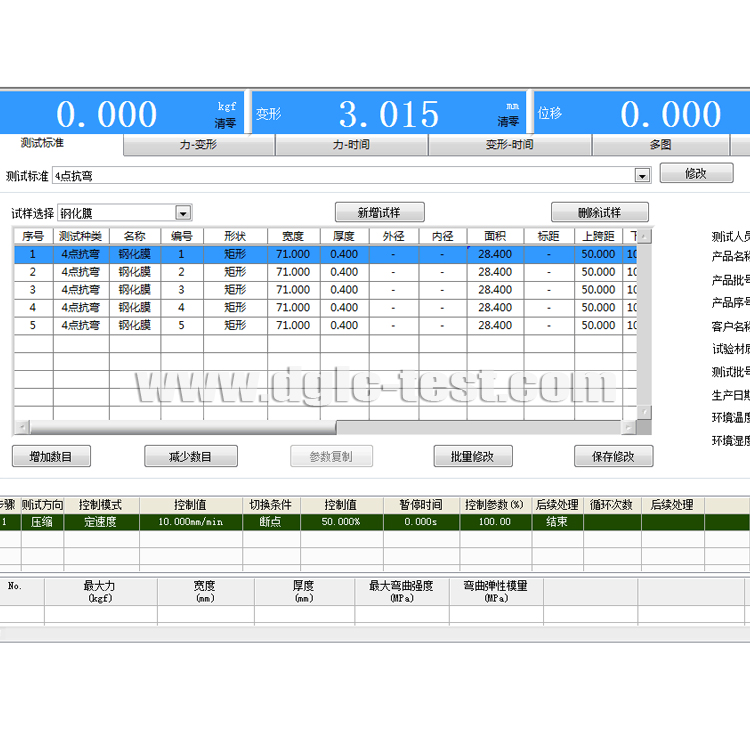
Task: Zero the 变形 deformation reading with 清零
Action: [x=508, y=122]
